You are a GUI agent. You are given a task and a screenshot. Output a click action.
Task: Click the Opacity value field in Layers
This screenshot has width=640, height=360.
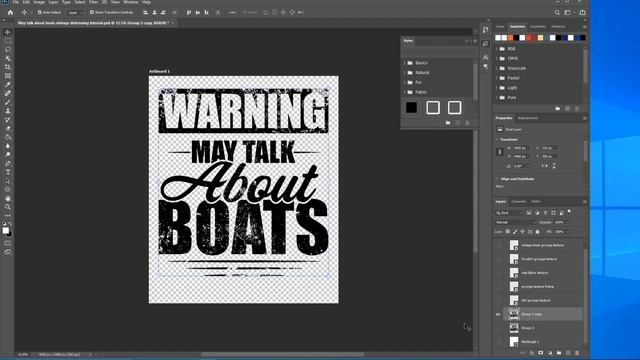pyautogui.click(x=560, y=222)
